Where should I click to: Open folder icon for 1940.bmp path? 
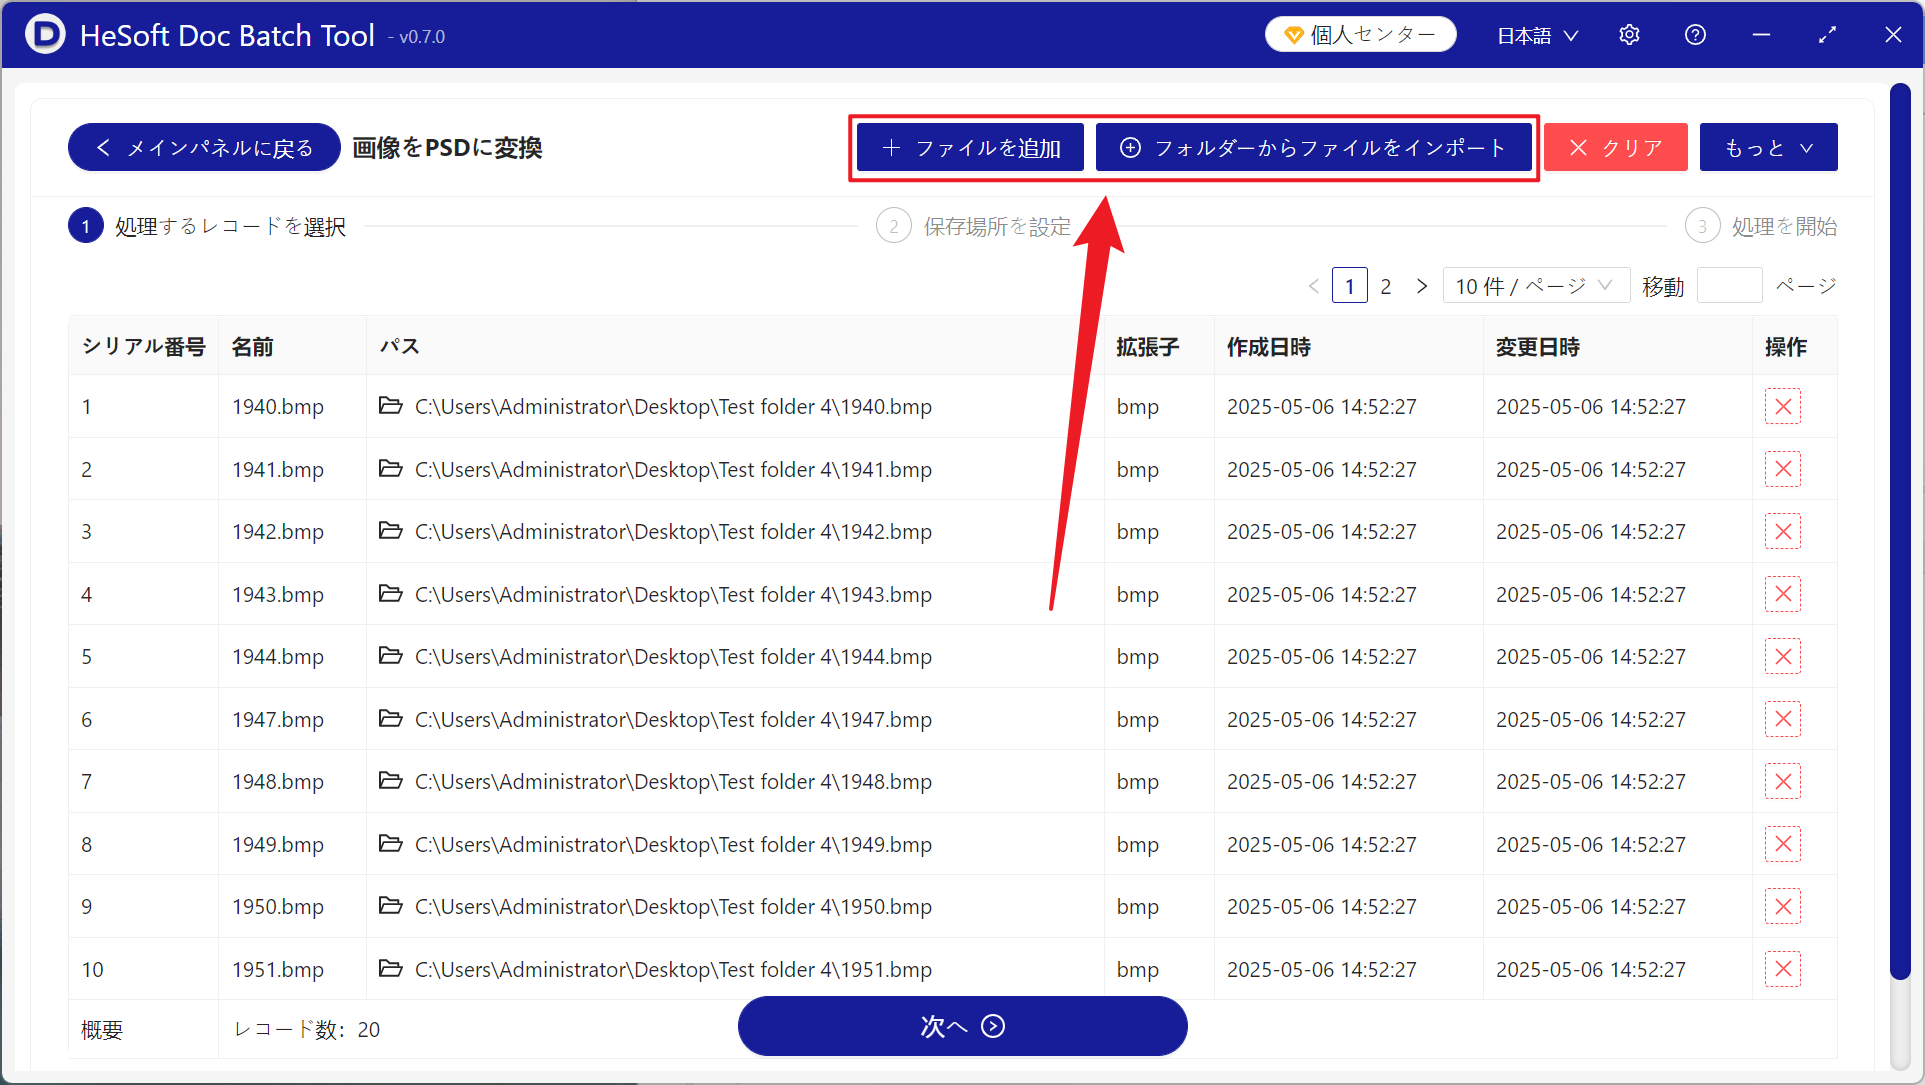click(391, 405)
